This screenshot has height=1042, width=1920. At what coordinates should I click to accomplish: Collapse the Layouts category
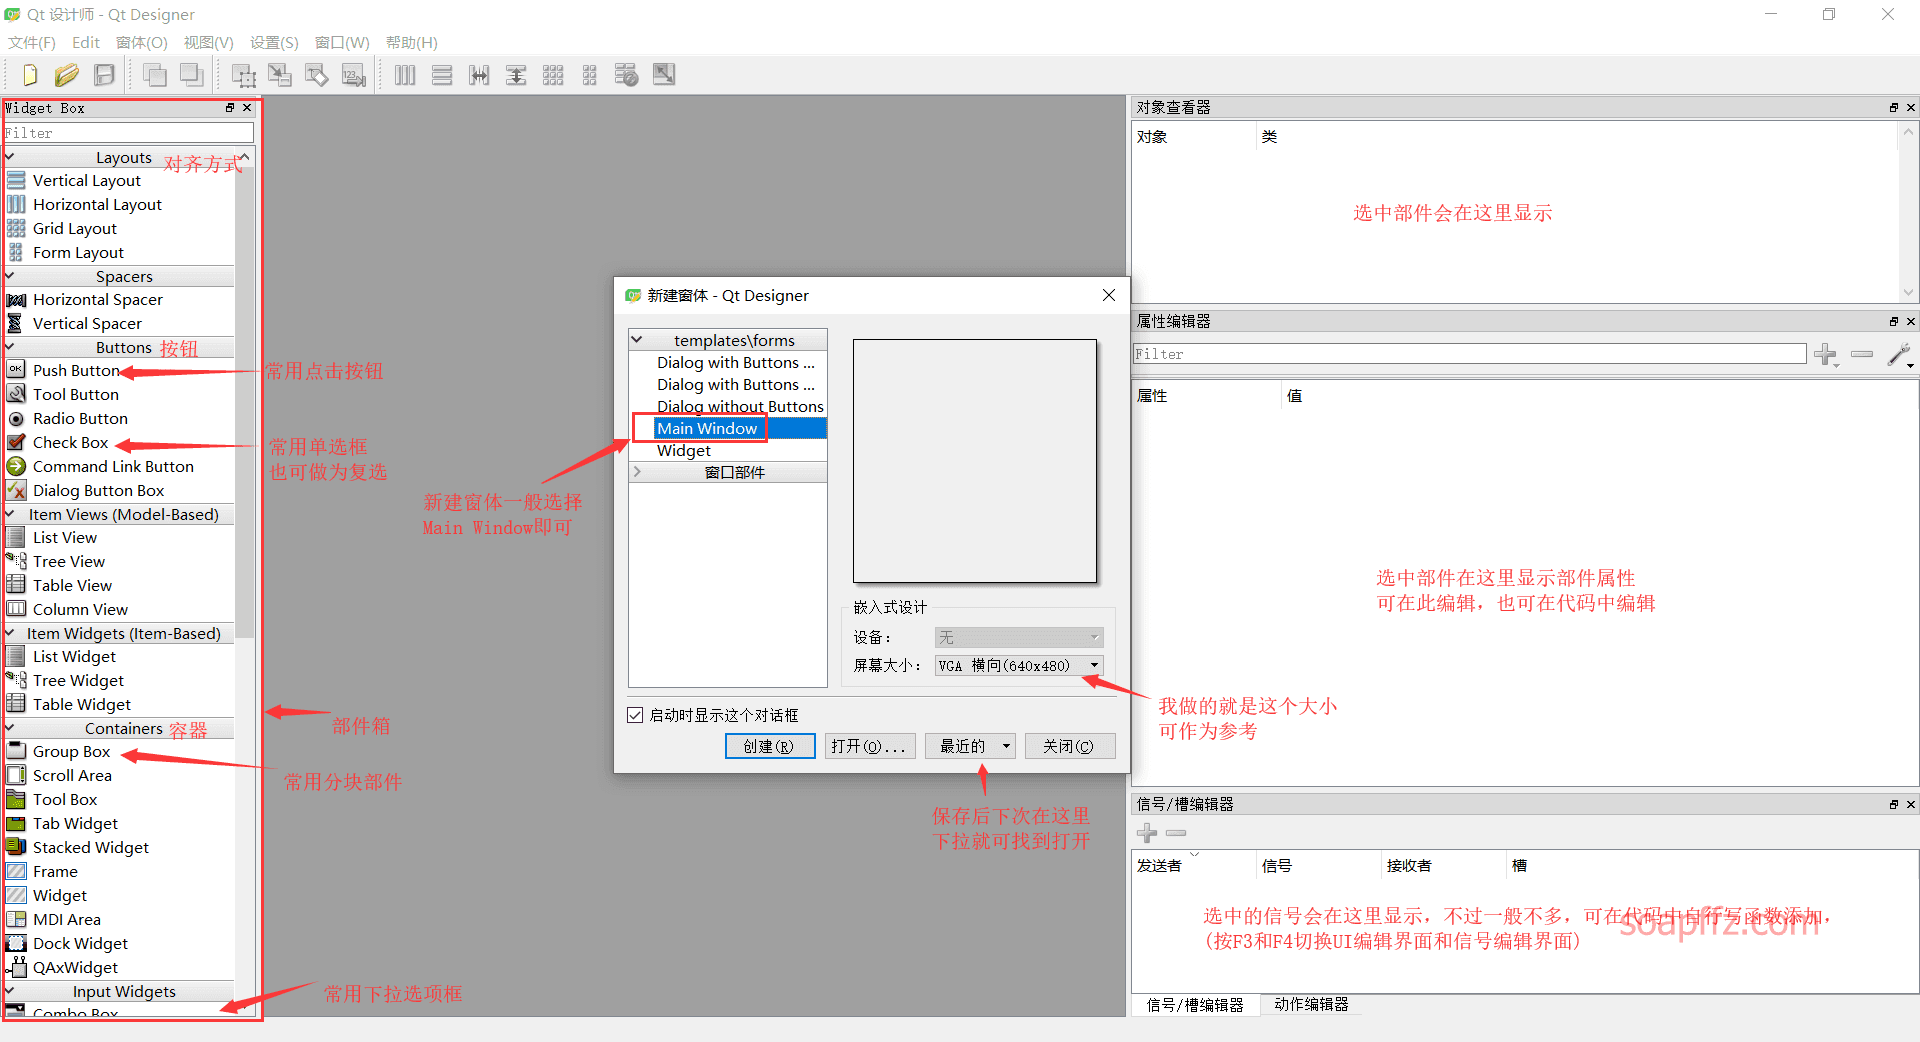tap(10, 157)
